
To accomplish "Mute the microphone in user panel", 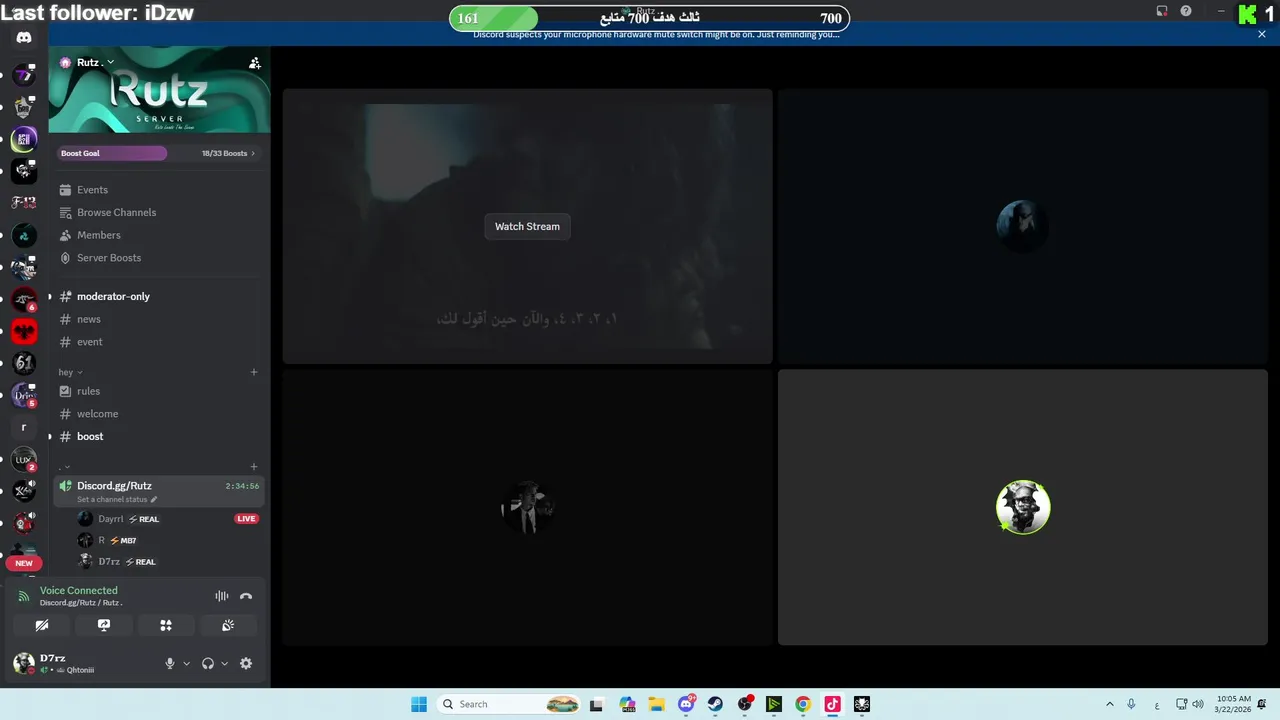I will tap(170, 663).
